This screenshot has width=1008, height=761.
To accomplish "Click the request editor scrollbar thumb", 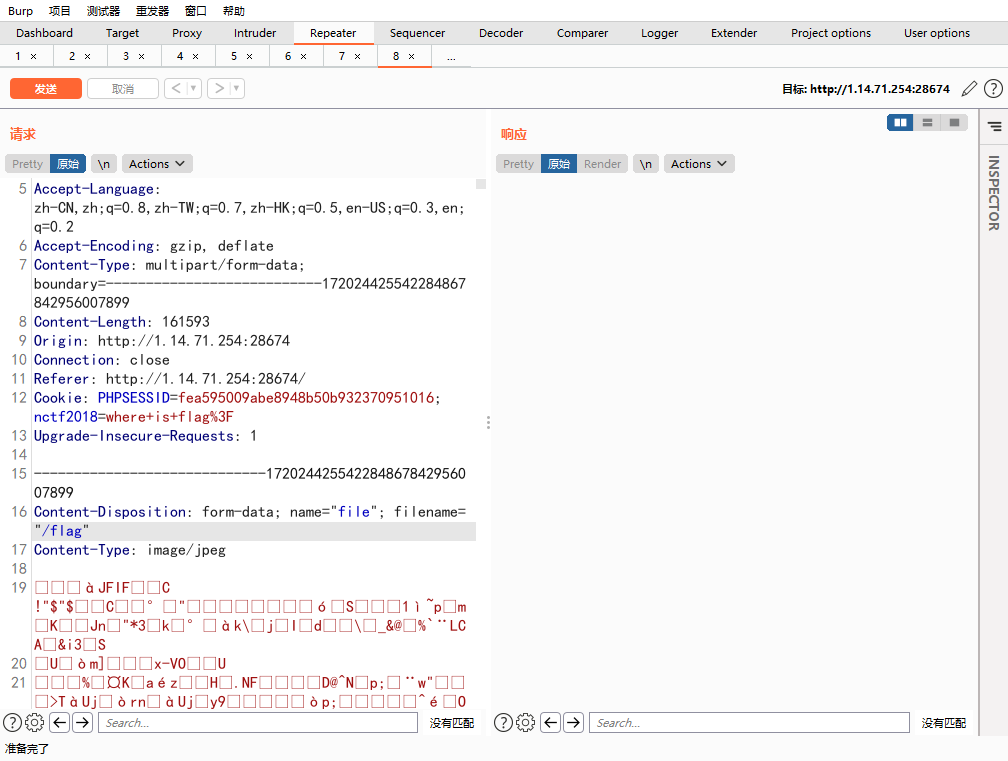I will click(x=481, y=184).
